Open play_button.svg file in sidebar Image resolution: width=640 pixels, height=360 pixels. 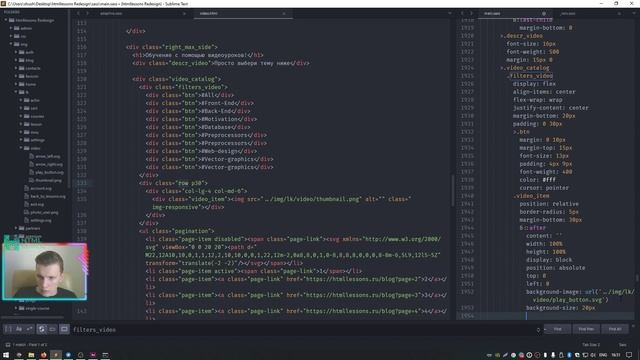(x=49, y=172)
